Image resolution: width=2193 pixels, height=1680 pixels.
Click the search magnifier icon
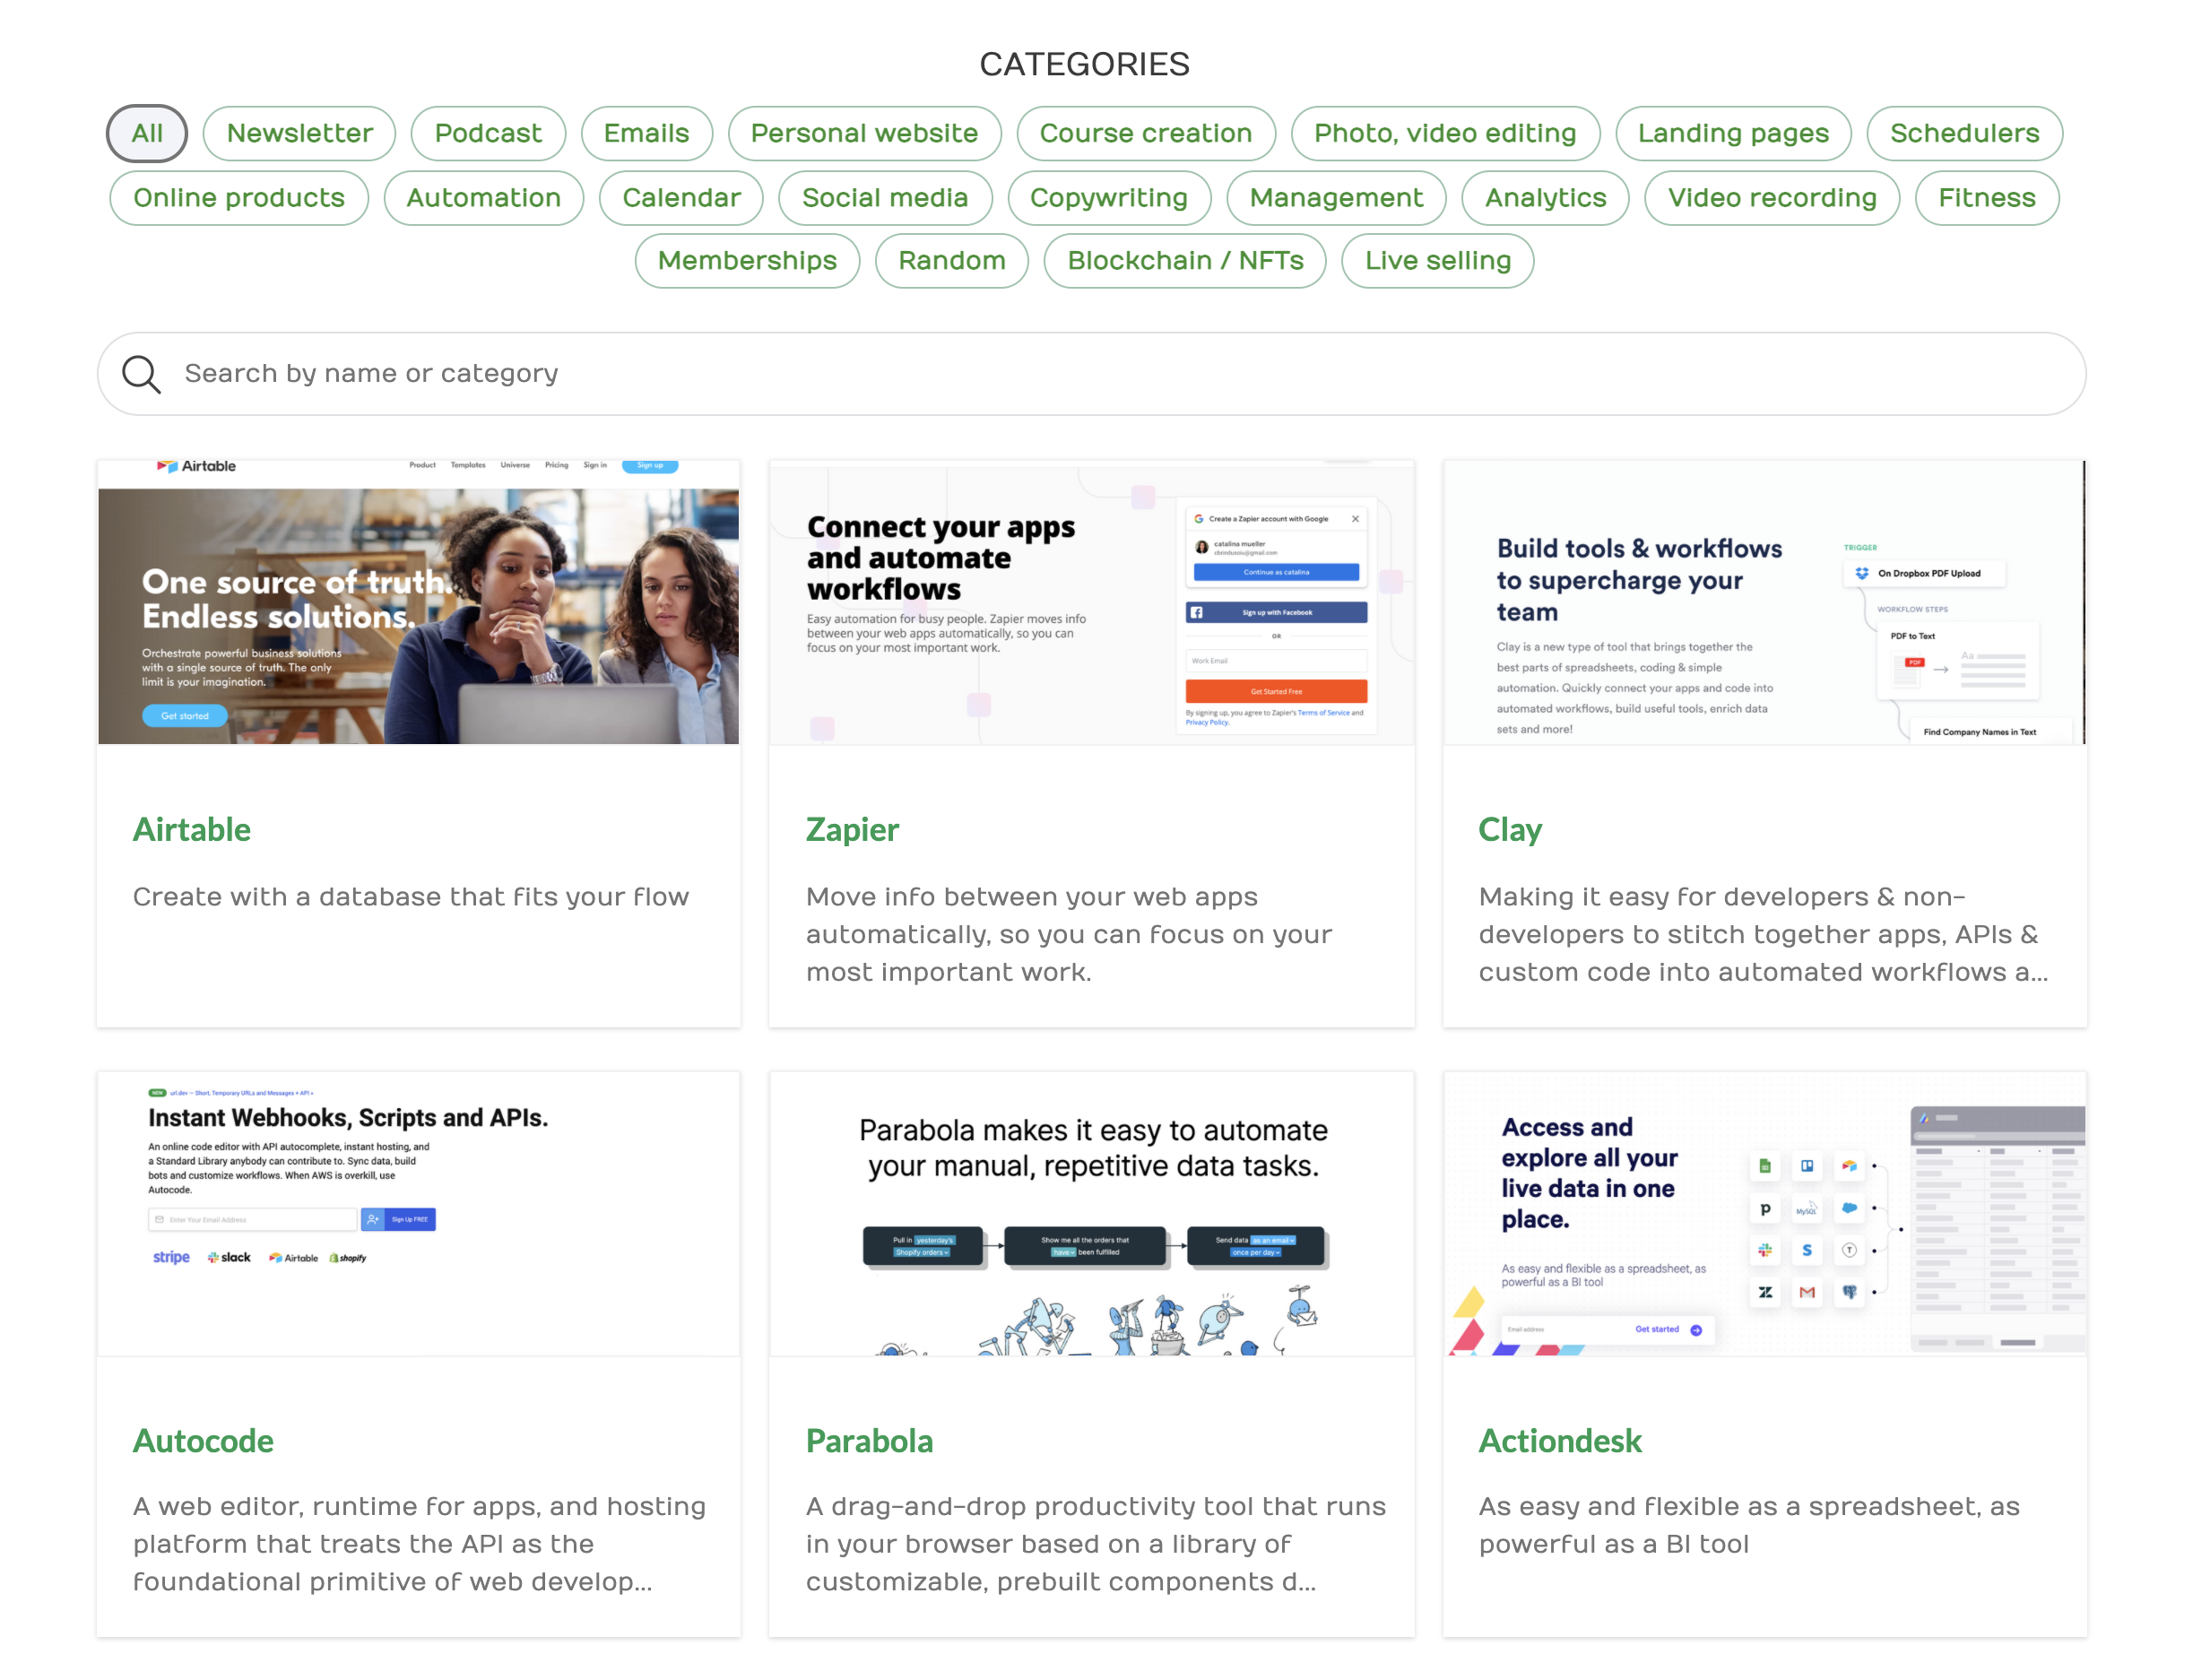pos(141,374)
